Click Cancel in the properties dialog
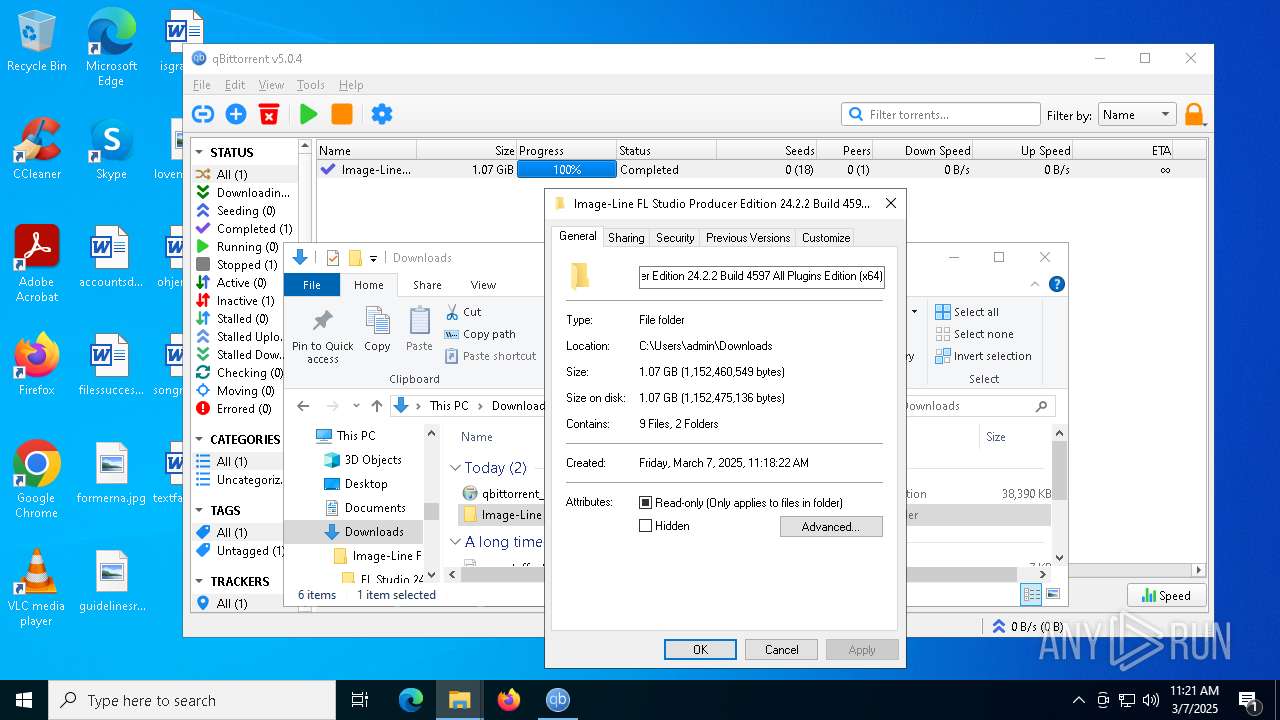Screen dimensions: 1280x720 pos(781,650)
